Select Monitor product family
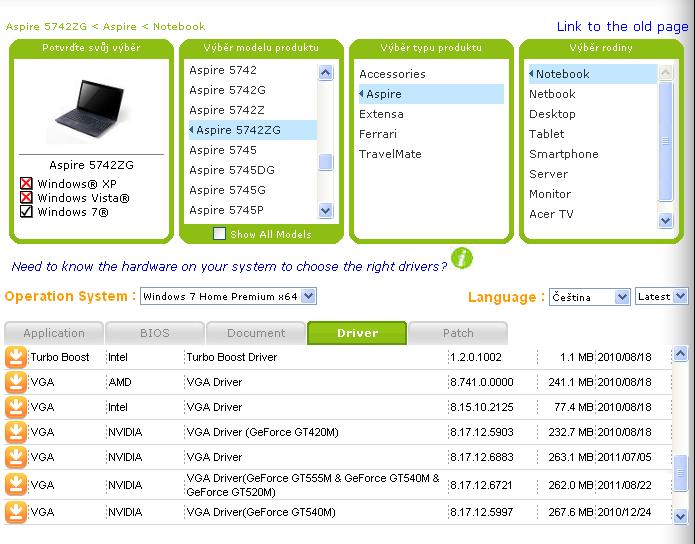 click(550, 194)
